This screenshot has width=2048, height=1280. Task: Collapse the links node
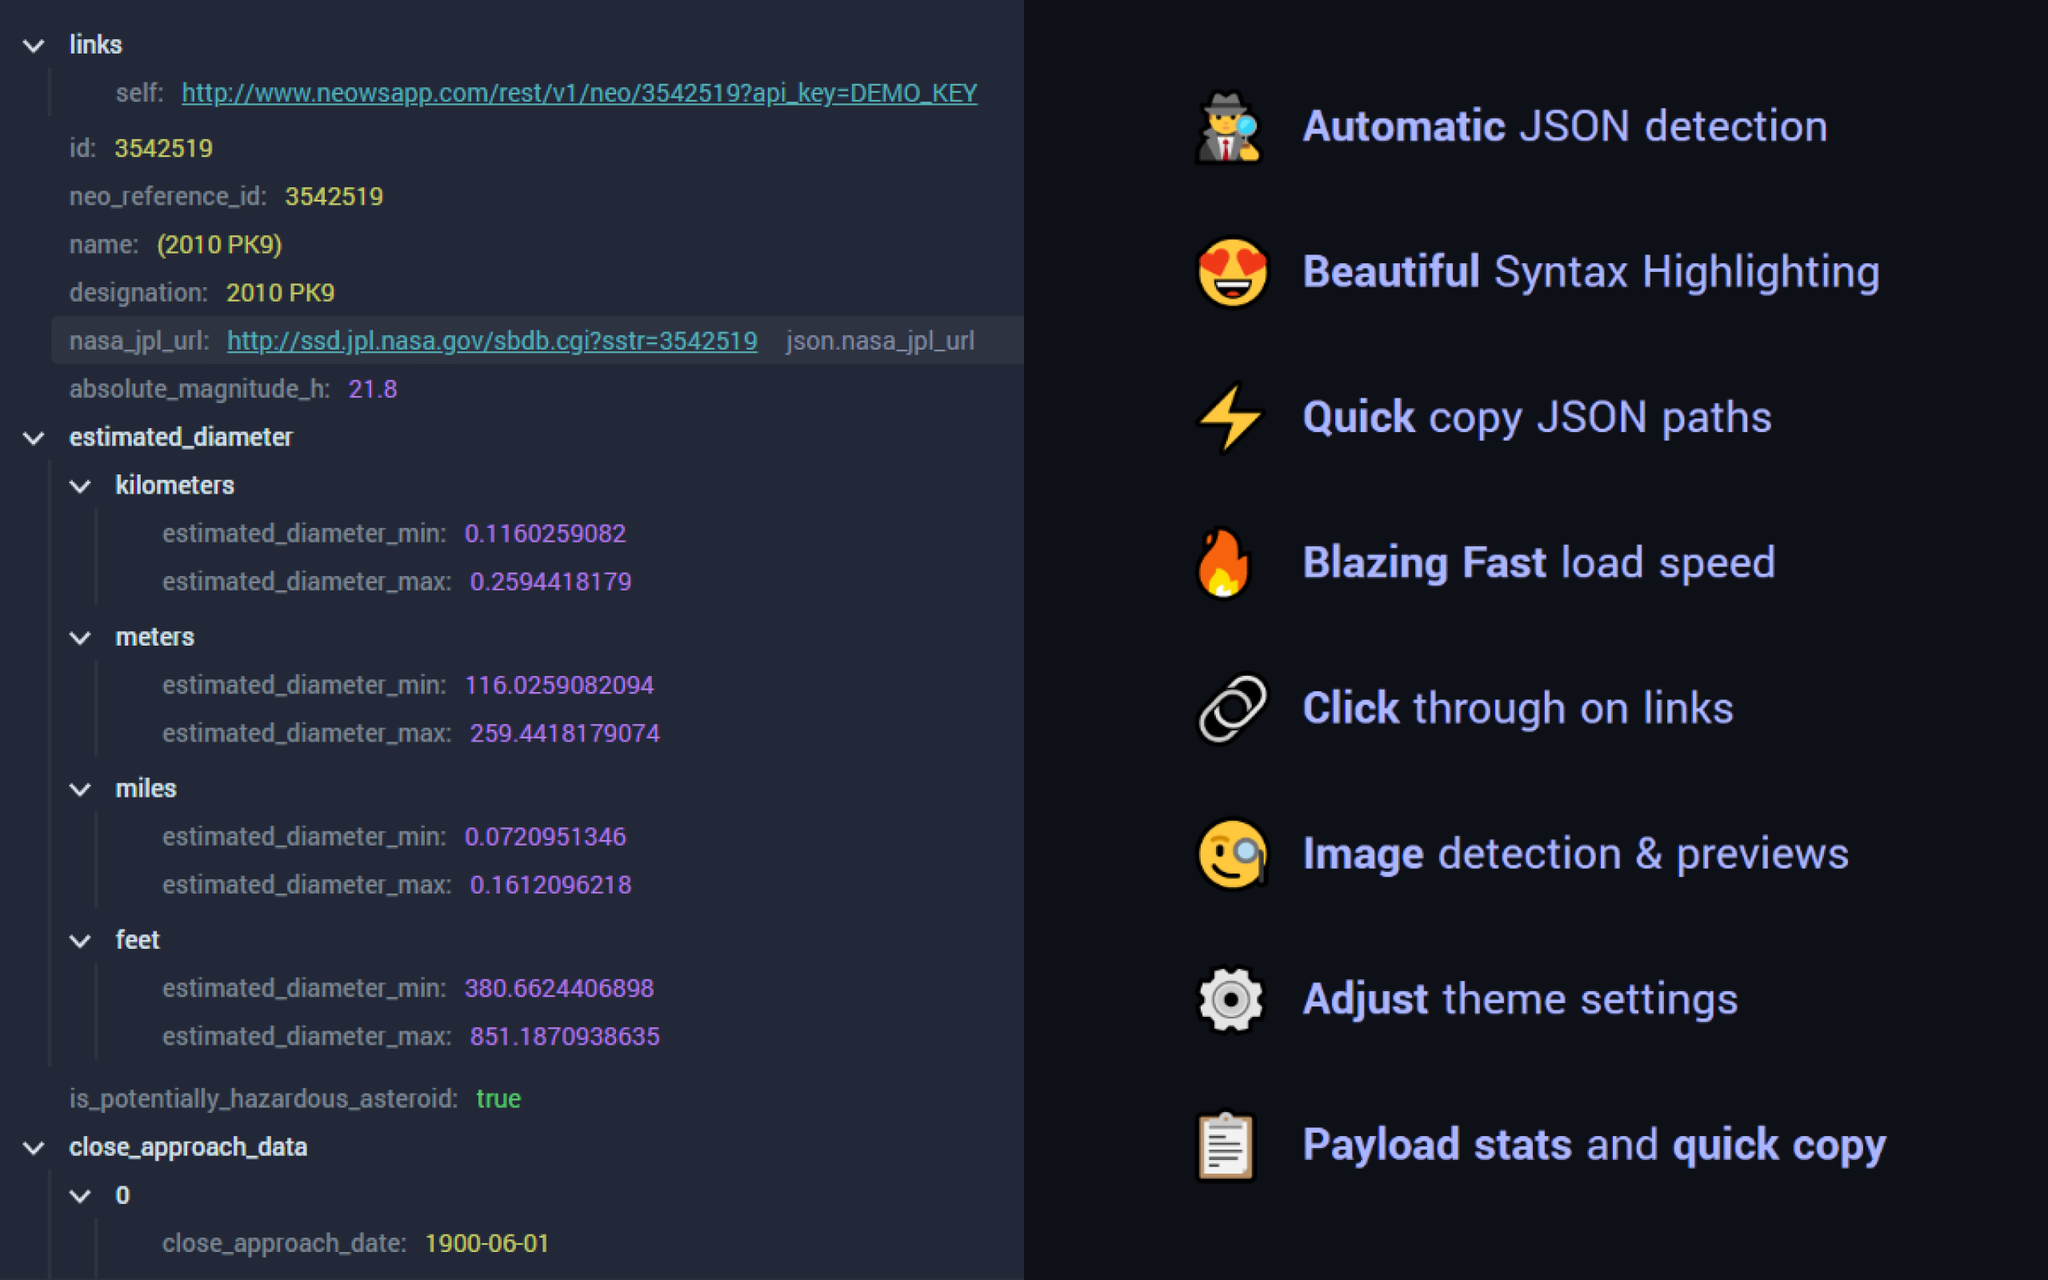click(33, 45)
